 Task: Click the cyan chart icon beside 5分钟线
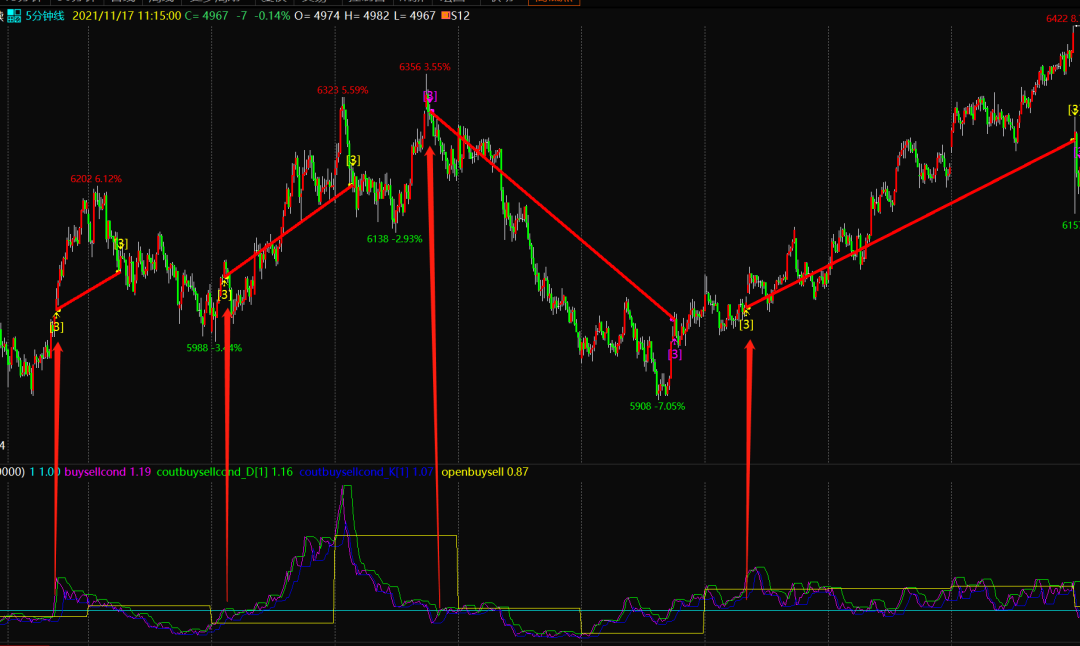coord(14,16)
